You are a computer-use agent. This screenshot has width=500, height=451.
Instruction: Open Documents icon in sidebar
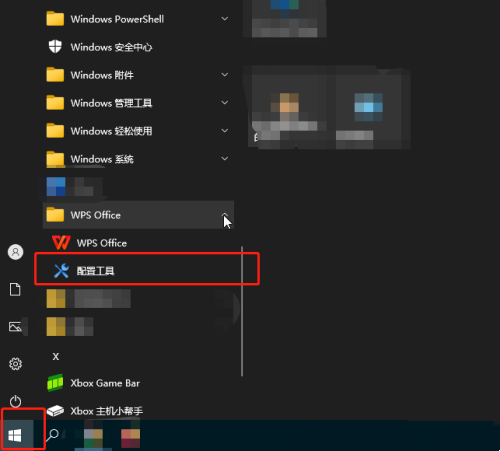[15, 289]
